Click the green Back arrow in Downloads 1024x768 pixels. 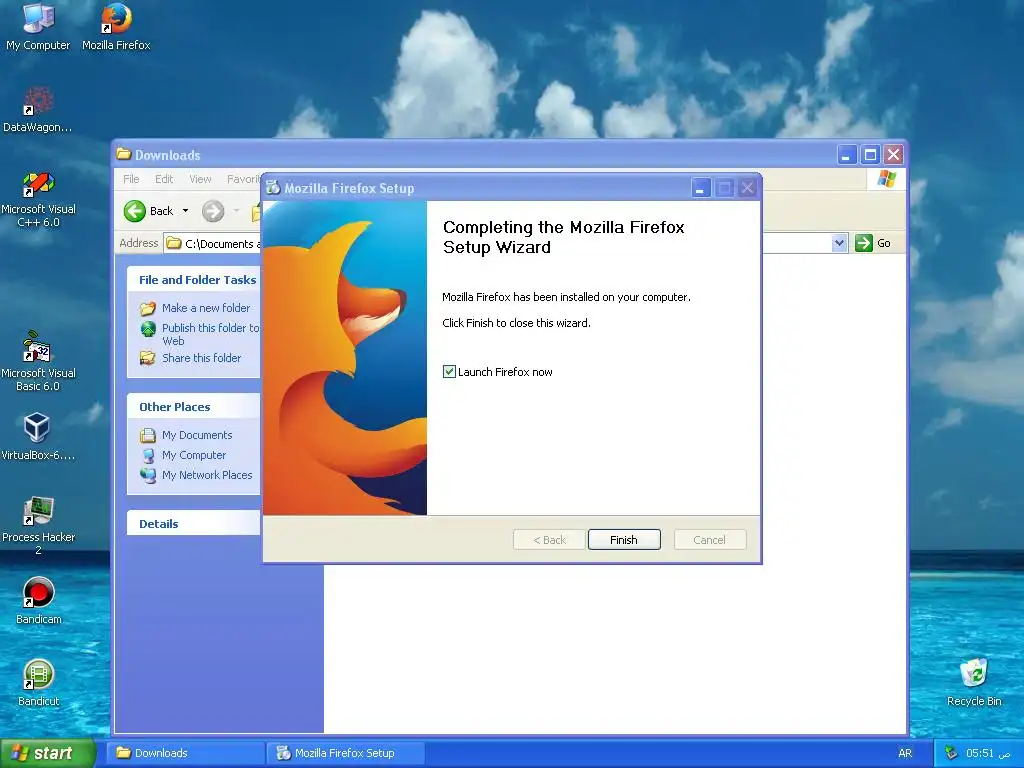(135, 211)
